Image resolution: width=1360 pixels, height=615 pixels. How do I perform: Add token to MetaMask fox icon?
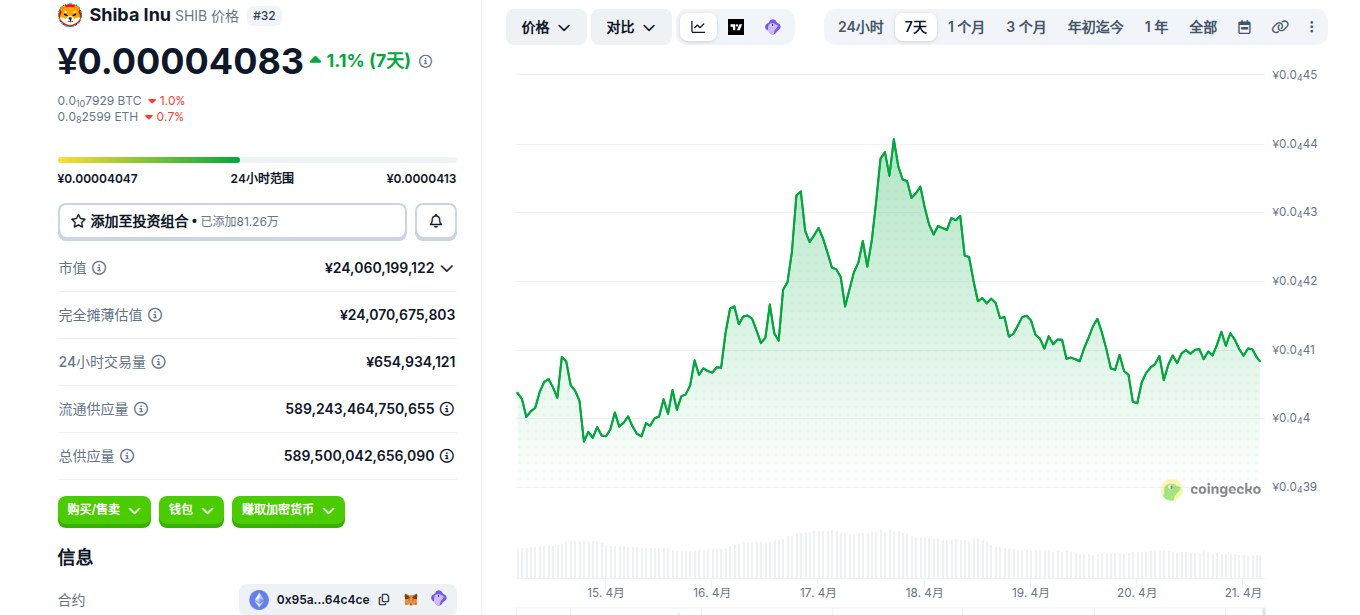[411, 600]
